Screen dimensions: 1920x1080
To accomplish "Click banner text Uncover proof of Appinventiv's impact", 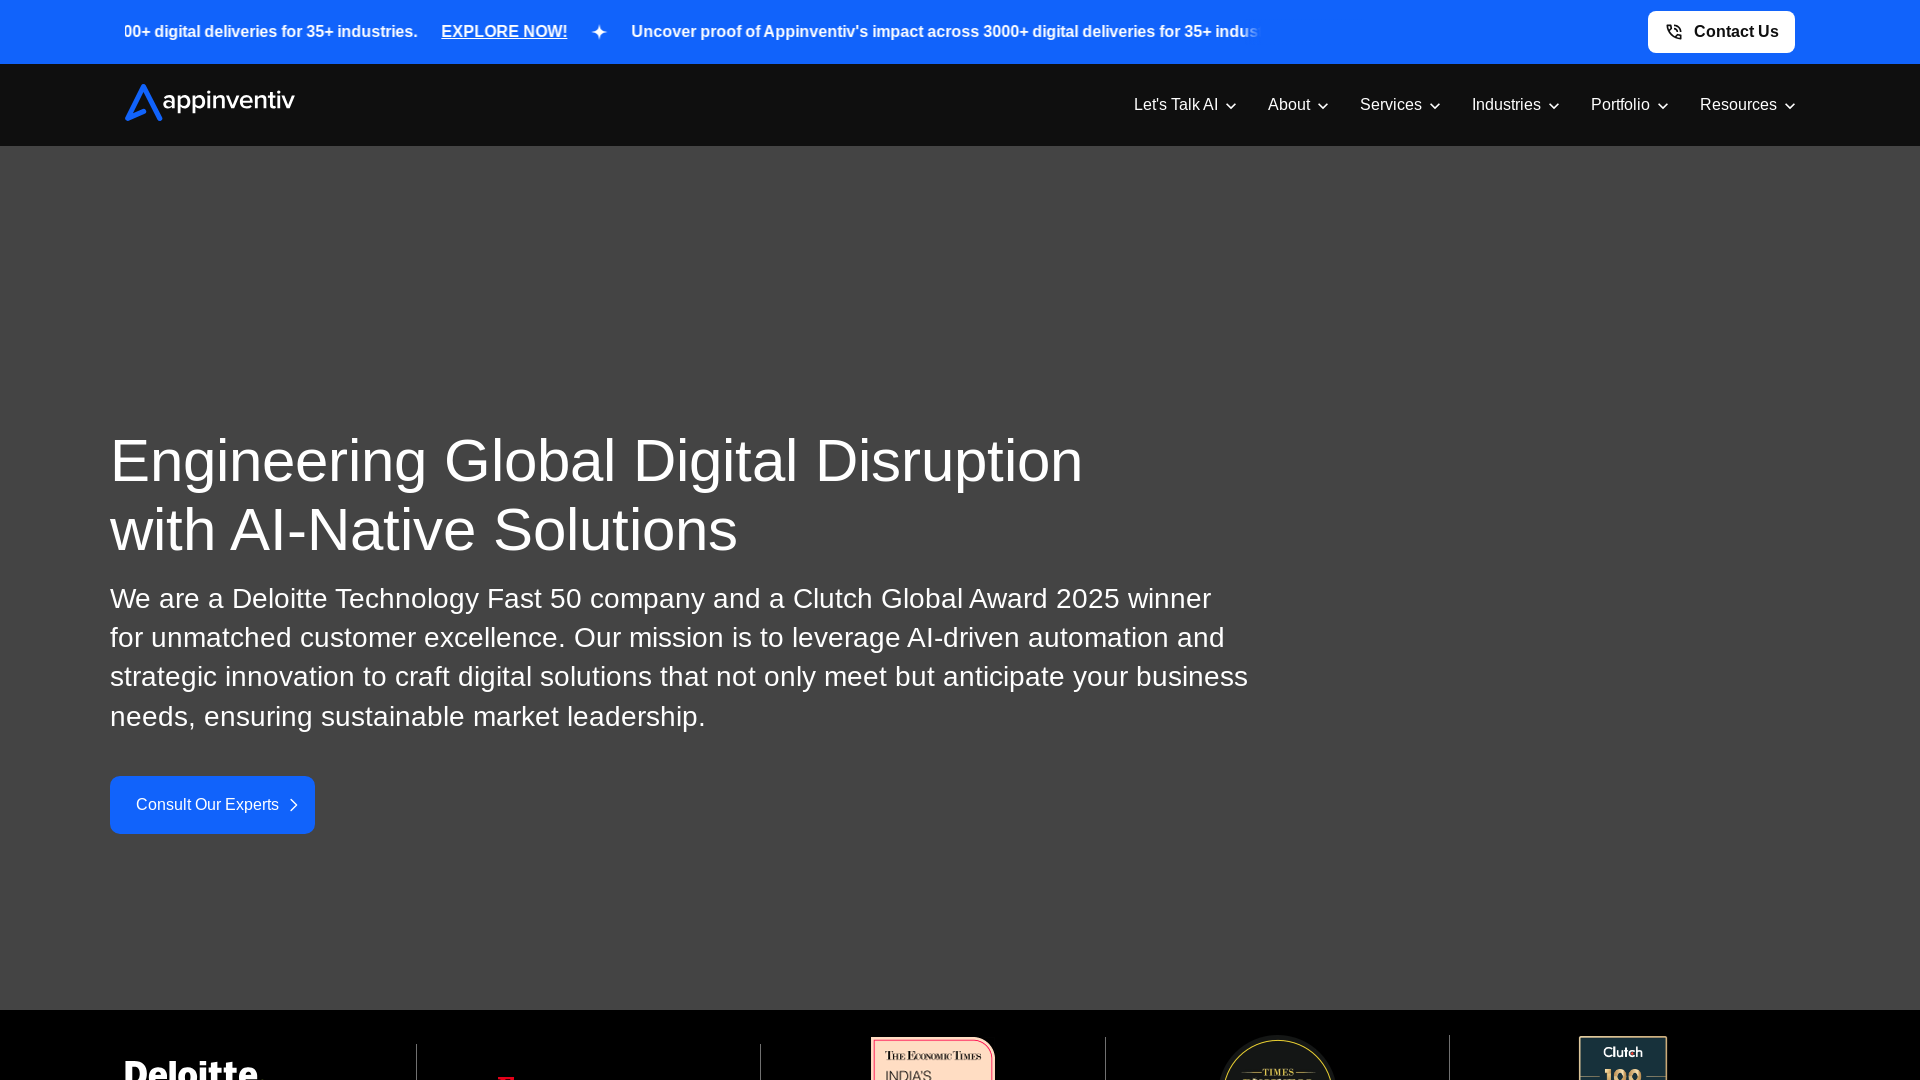I will click(945, 32).
